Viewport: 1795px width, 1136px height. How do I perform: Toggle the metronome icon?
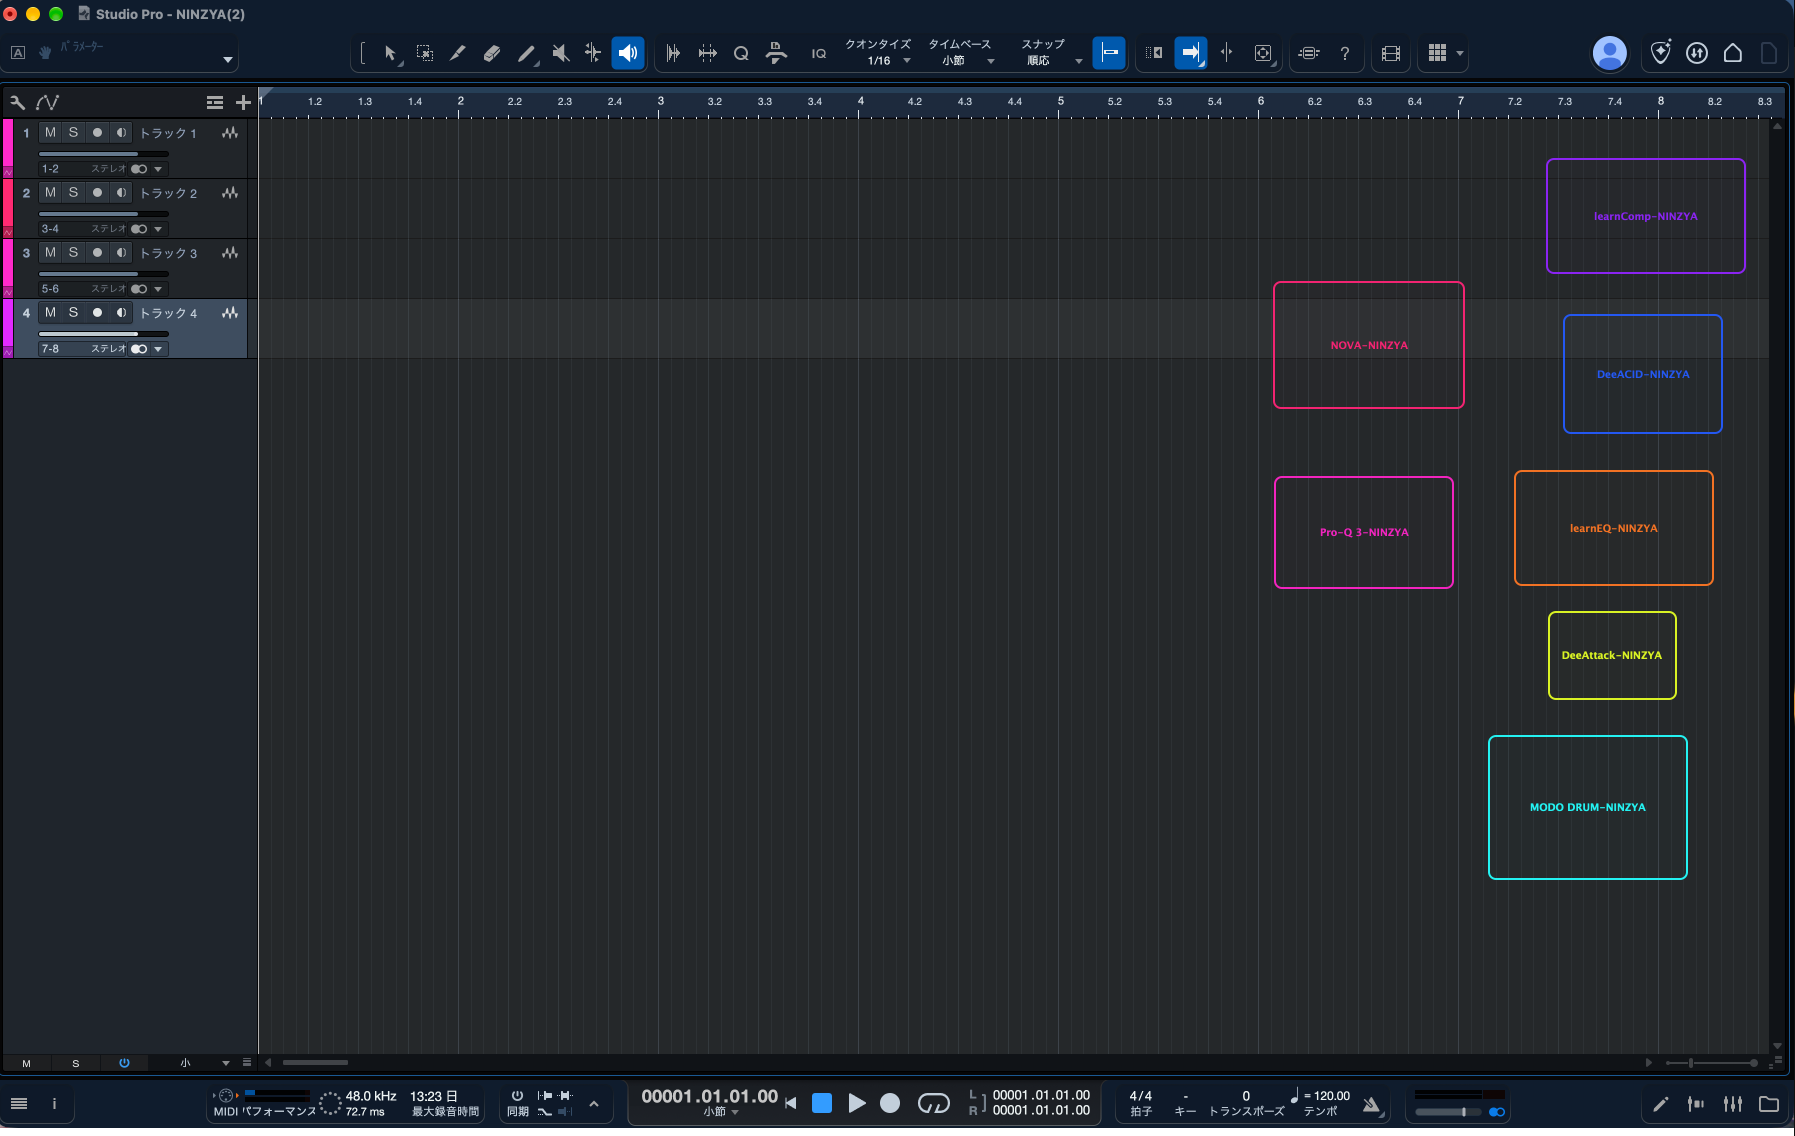coord(1372,1104)
